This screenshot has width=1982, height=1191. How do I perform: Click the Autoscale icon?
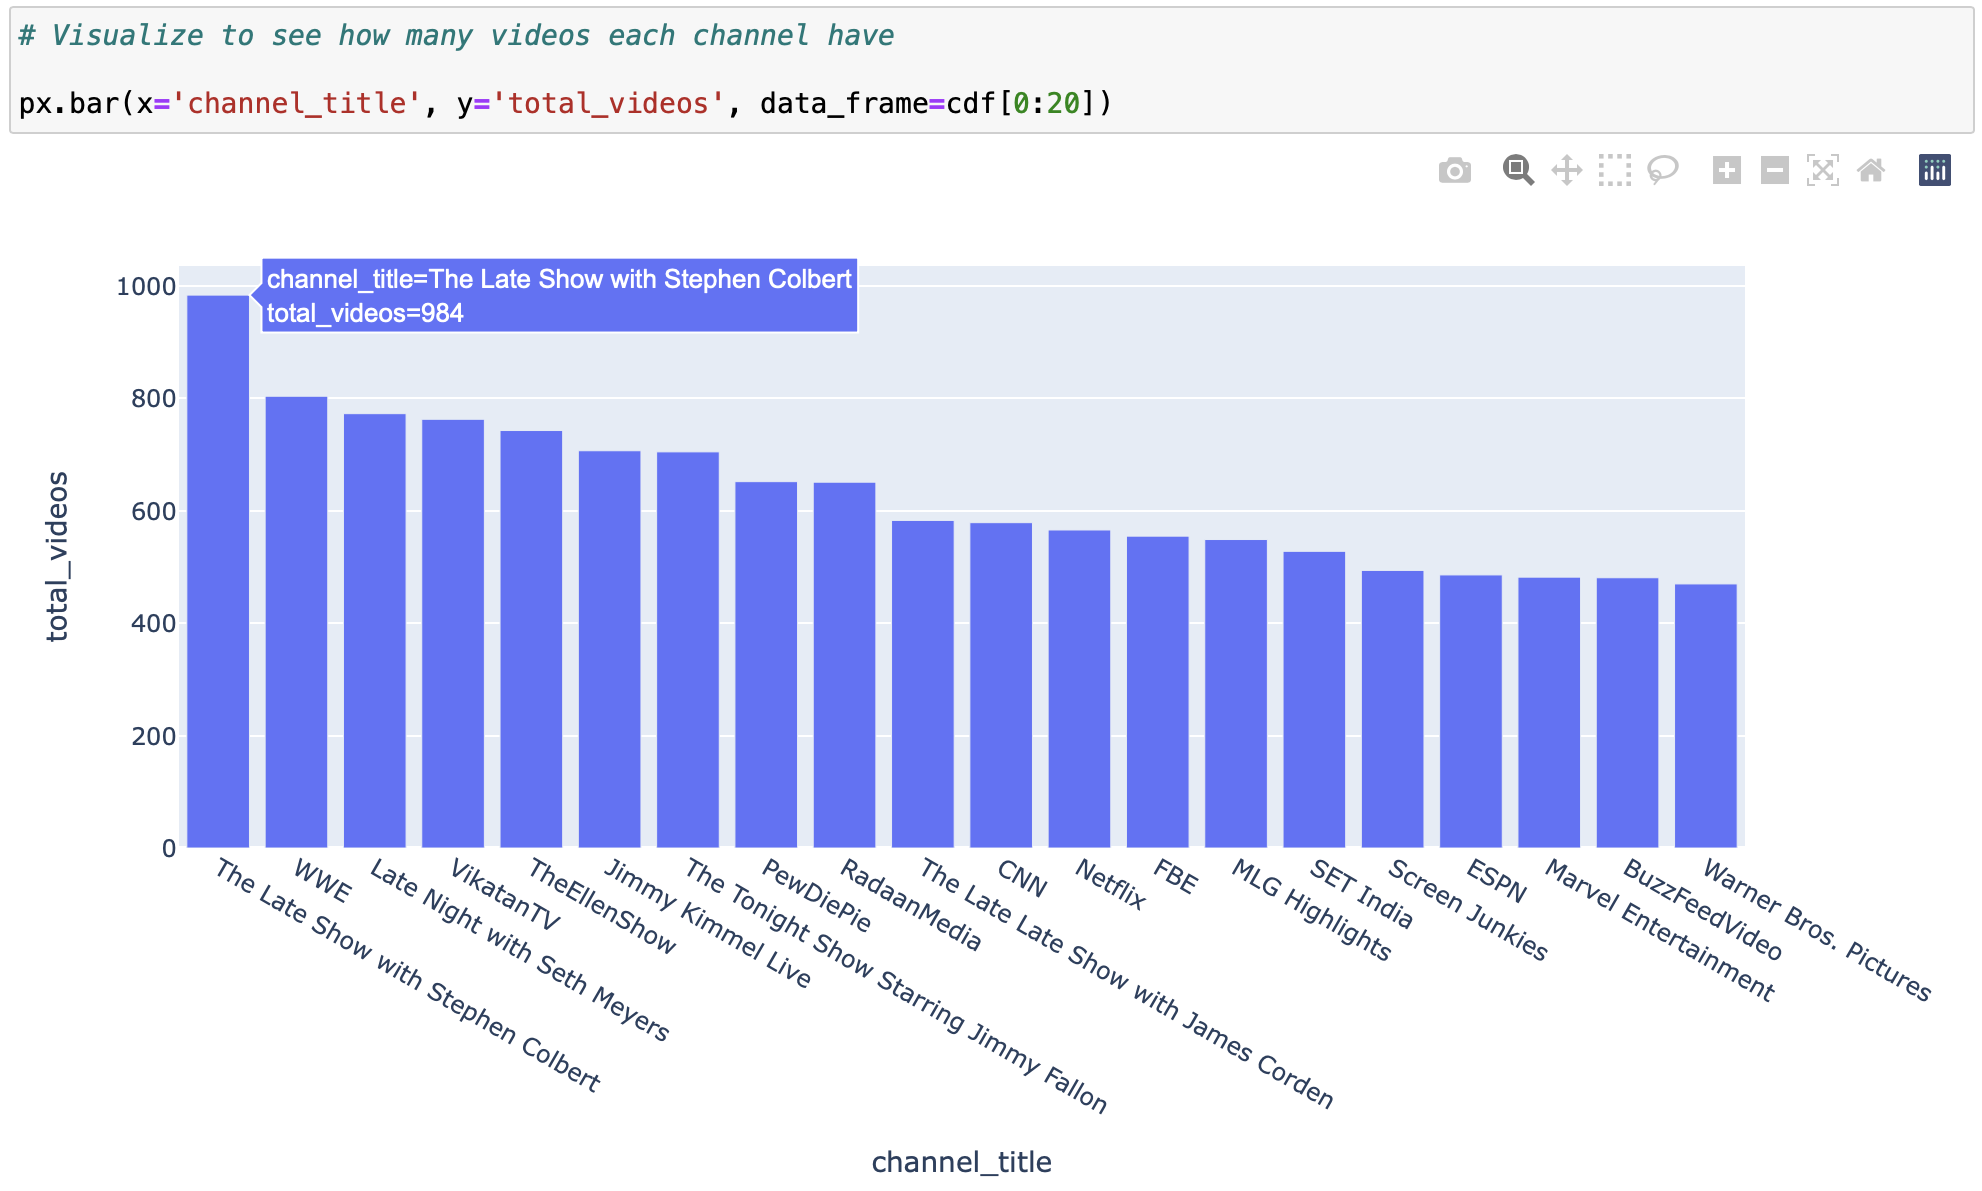pyautogui.click(x=1822, y=170)
